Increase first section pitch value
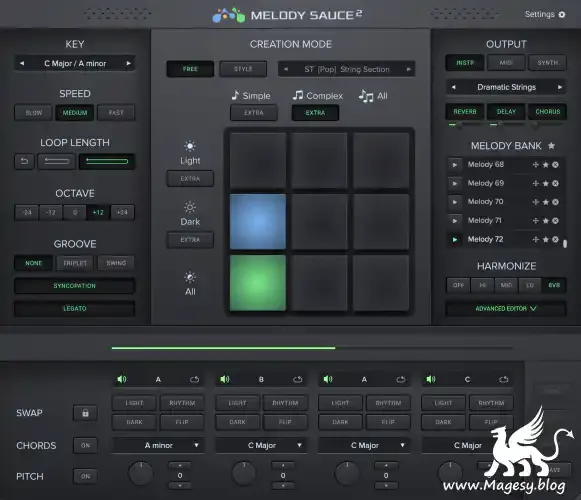 180,465
